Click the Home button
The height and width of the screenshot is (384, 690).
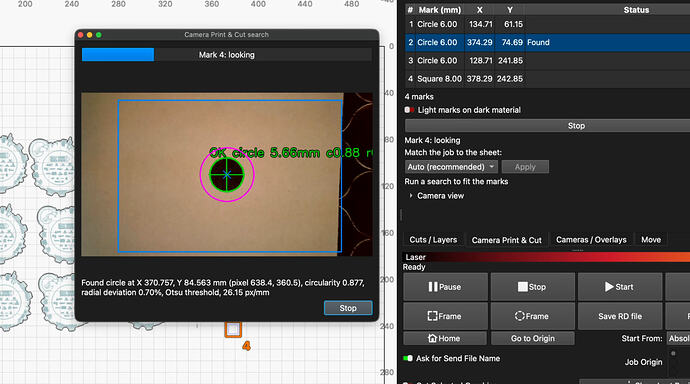445,338
